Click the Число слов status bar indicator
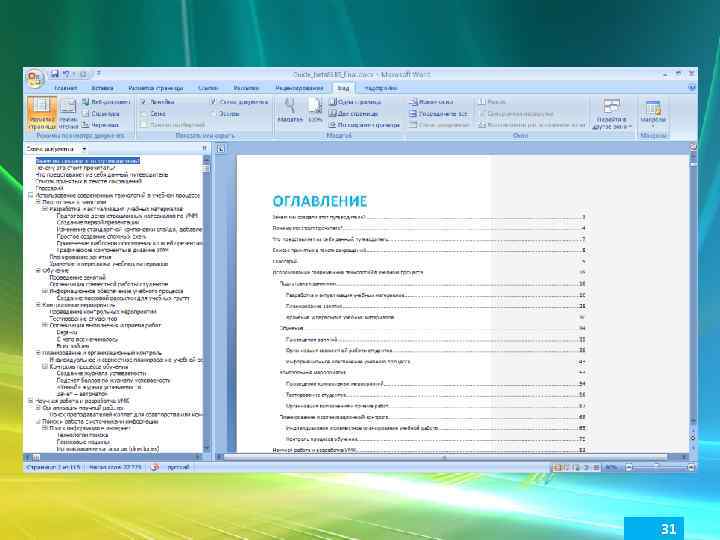This screenshot has height=540, width=720. pyautogui.click(x=115, y=467)
